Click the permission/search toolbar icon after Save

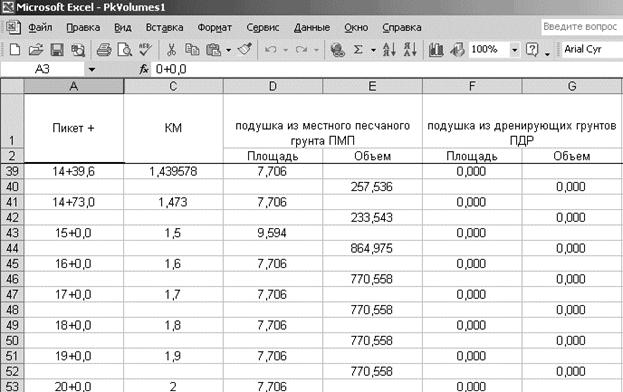pyautogui.click(x=78, y=50)
